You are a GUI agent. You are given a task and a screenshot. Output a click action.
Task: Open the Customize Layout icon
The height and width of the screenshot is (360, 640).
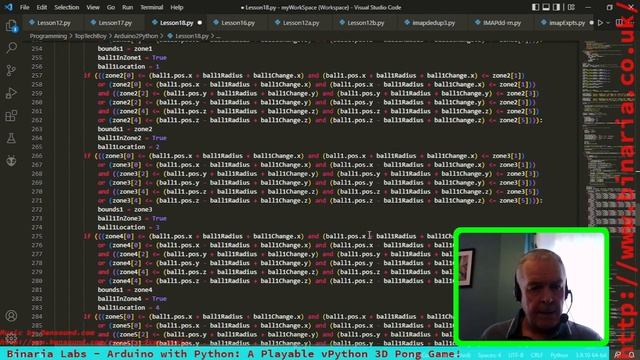(x=571, y=7)
